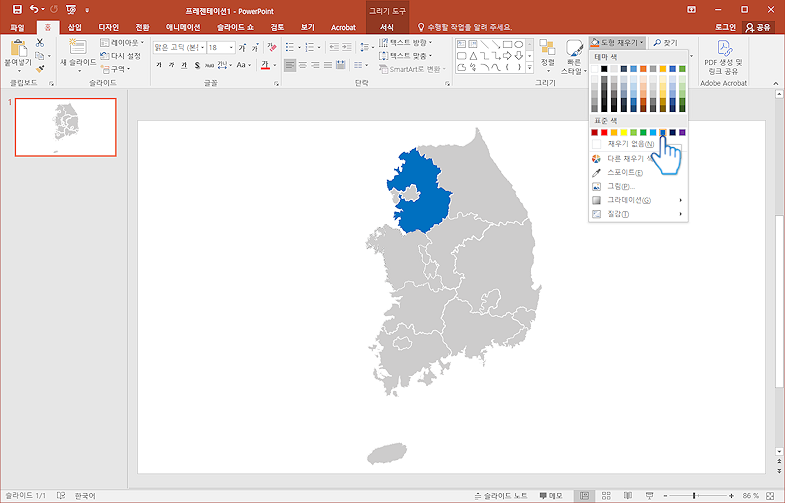This screenshot has width=785, height=503.
Task: Click the distribute text alignment icon
Action: (341, 65)
